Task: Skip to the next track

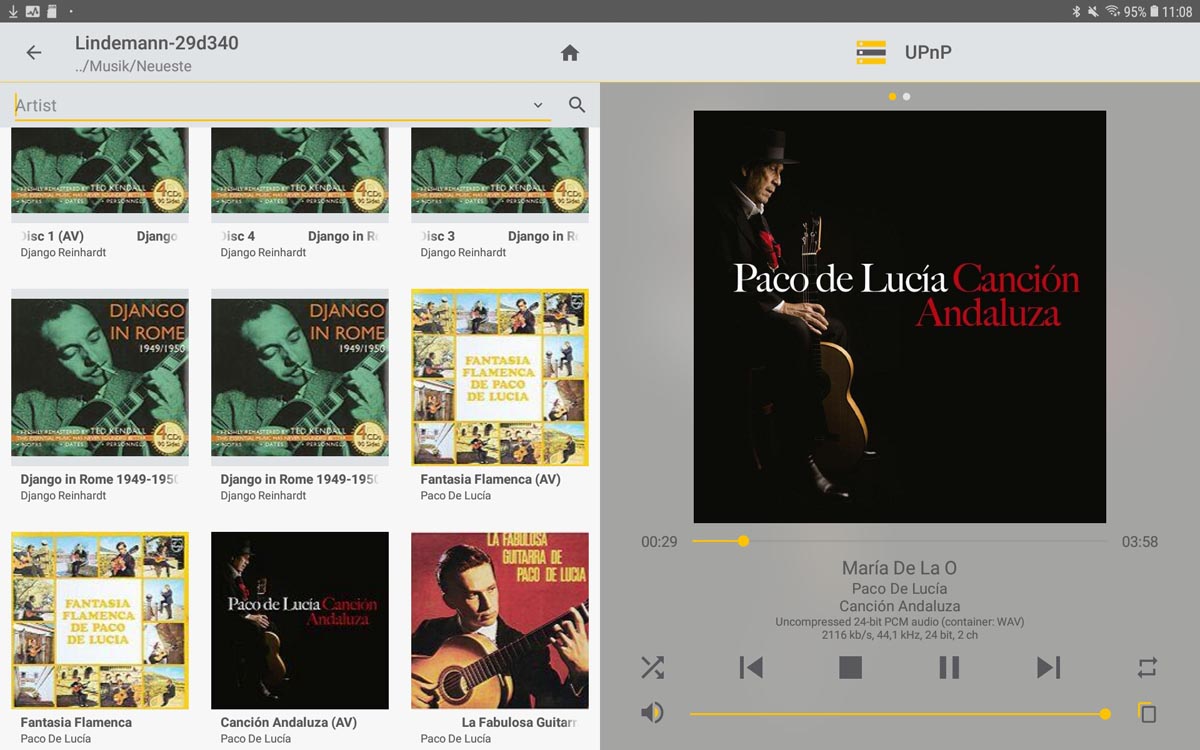Action: pos(1048,667)
